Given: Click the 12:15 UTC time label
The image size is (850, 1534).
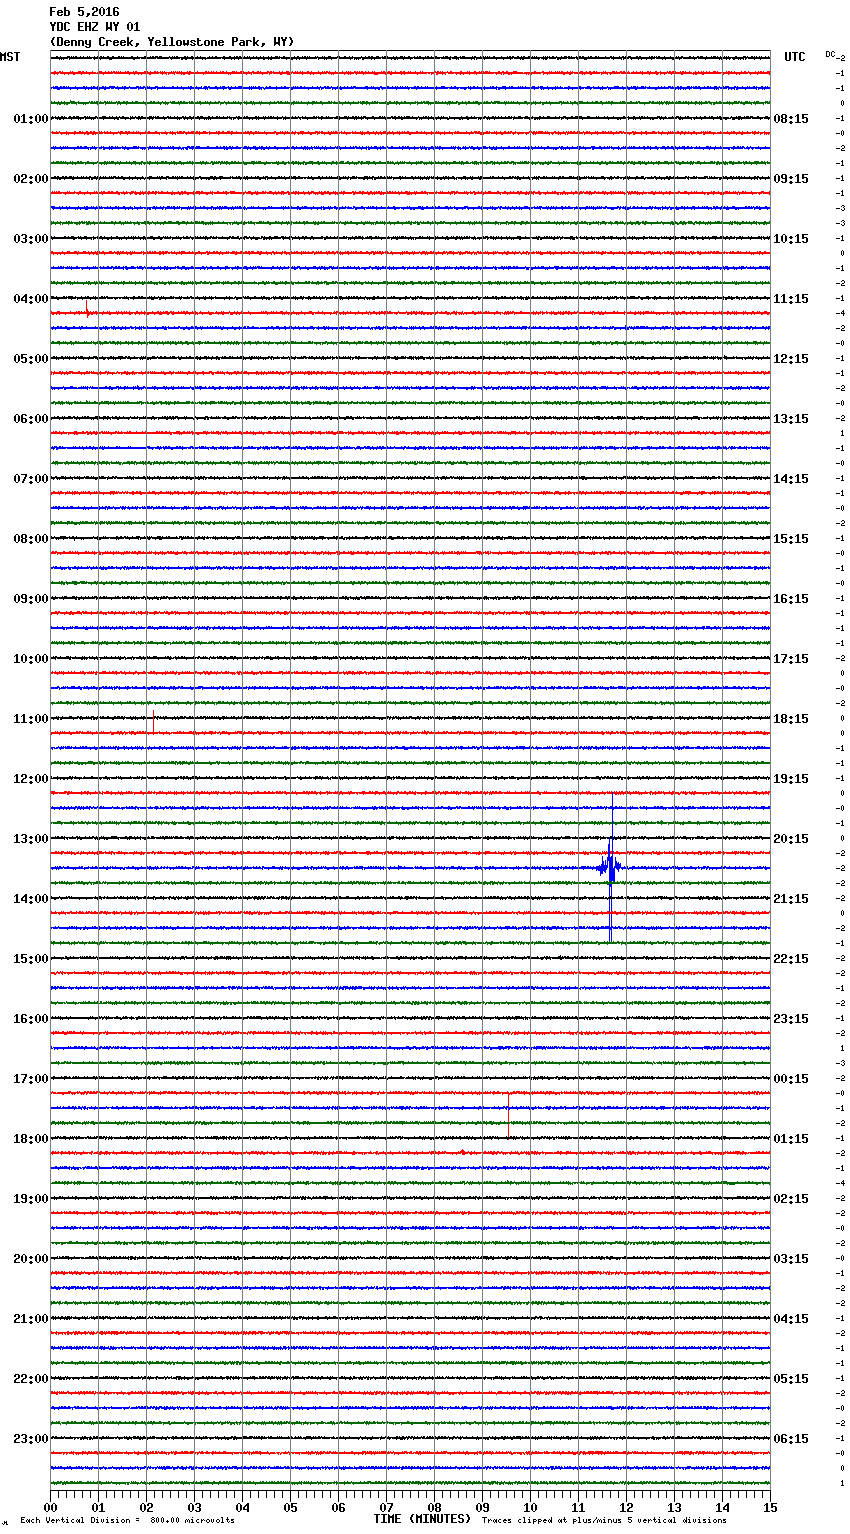Looking at the screenshot, I should [791, 359].
